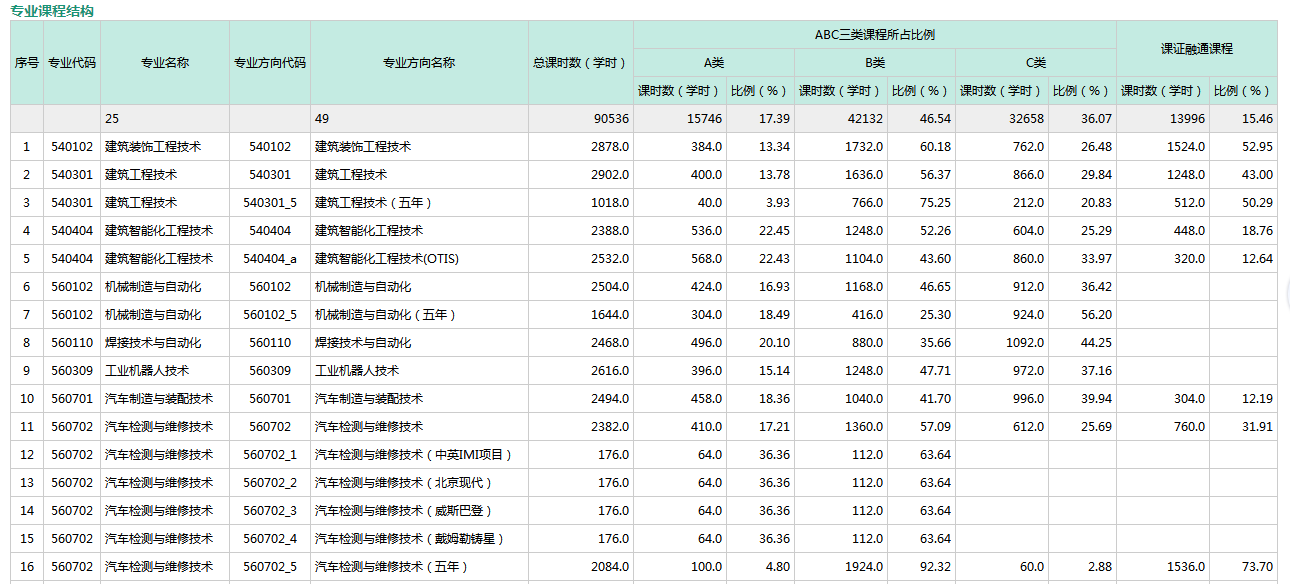Select 建筑智能化工程技术(OTIS) direction name
The height and width of the screenshot is (584, 1290).
coord(419,258)
